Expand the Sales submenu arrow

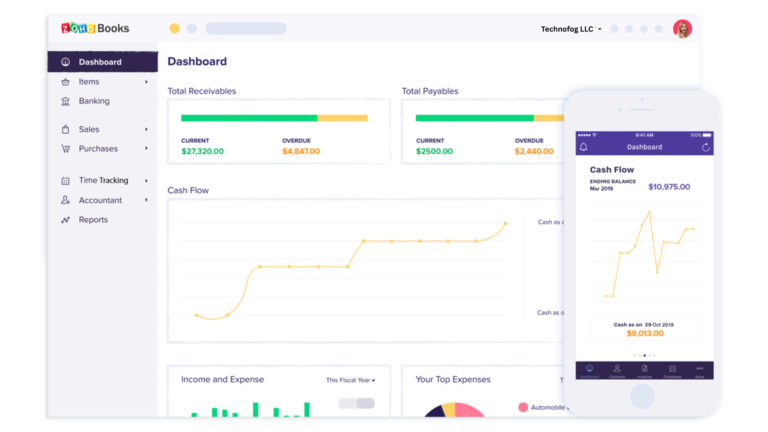[146, 130]
